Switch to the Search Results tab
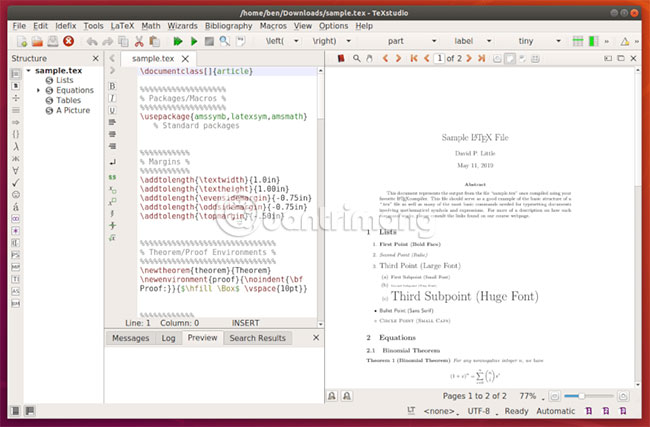The image size is (650, 427). (x=257, y=338)
